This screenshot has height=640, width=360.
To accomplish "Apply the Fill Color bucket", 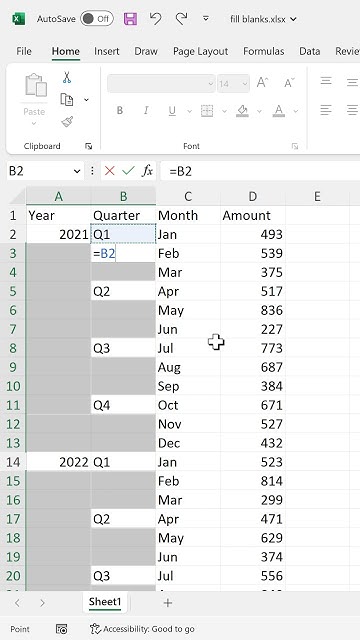I will click(242, 111).
